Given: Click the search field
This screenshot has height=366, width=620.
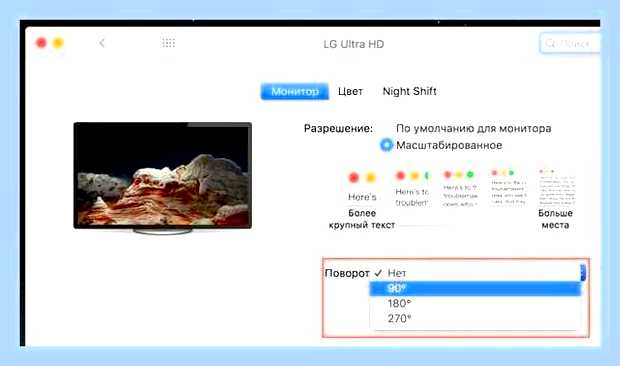Looking at the screenshot, I should (569, 43).
